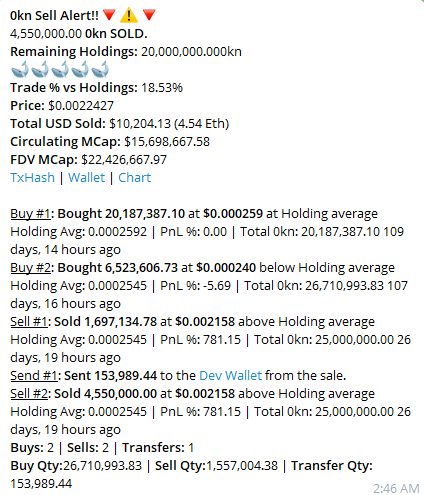Open the Wallet link
This screenshot has height=495, width=424.
pos(87,178)
